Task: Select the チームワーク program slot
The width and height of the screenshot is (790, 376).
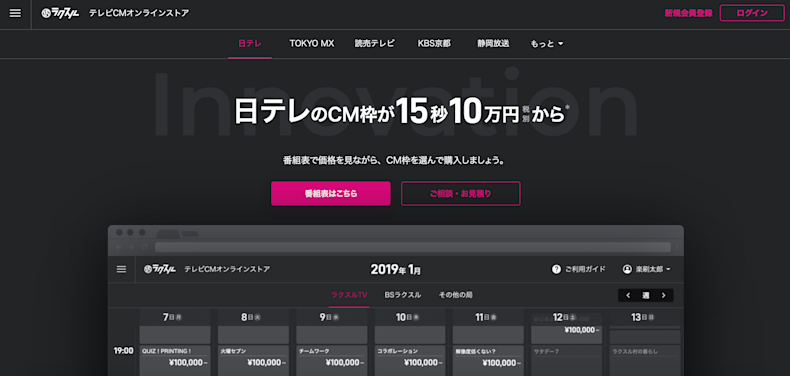Action: coord(332,360)
